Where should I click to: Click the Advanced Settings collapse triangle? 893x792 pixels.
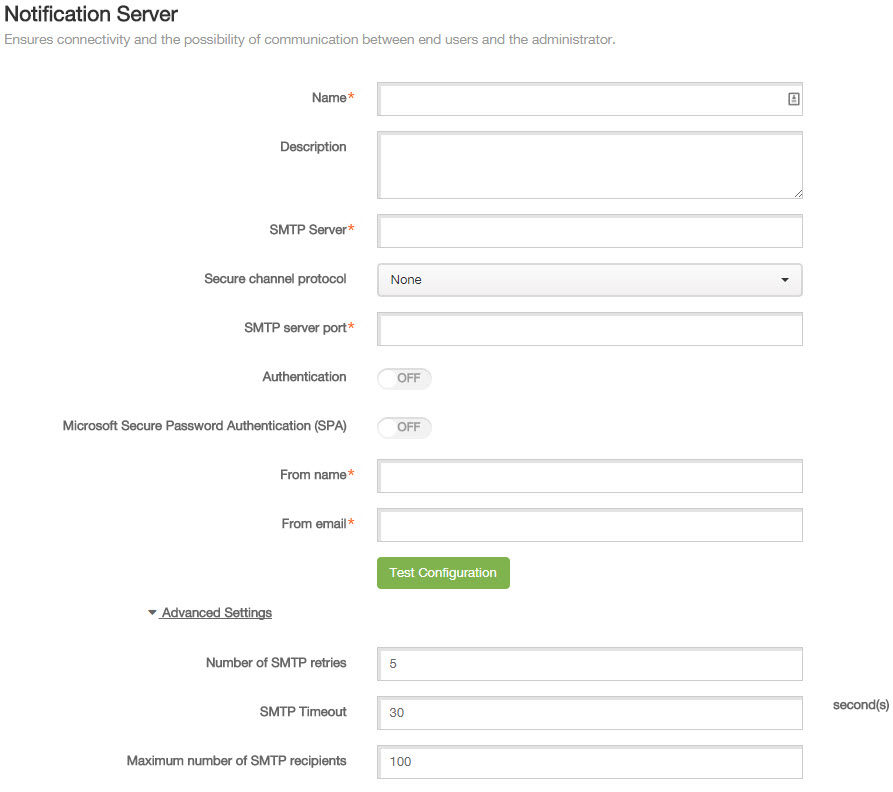pos(152,613)
